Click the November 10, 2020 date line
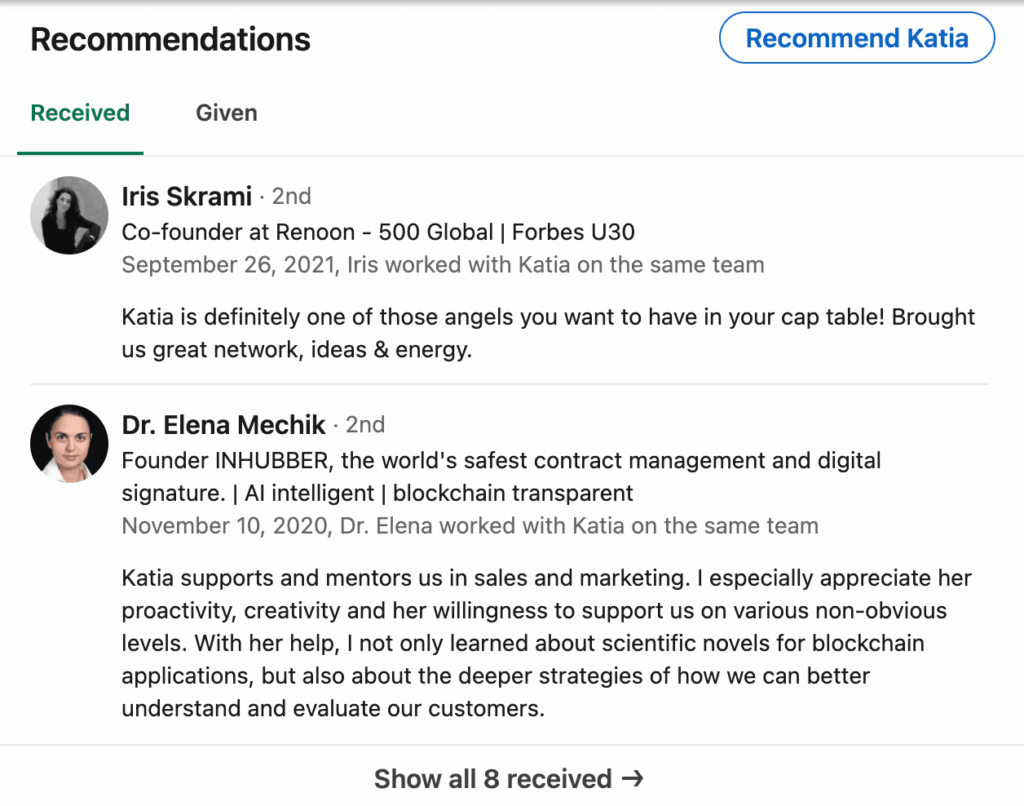Image resolution: width=1024 pixels, height=806 pixels. pos(469,526)
